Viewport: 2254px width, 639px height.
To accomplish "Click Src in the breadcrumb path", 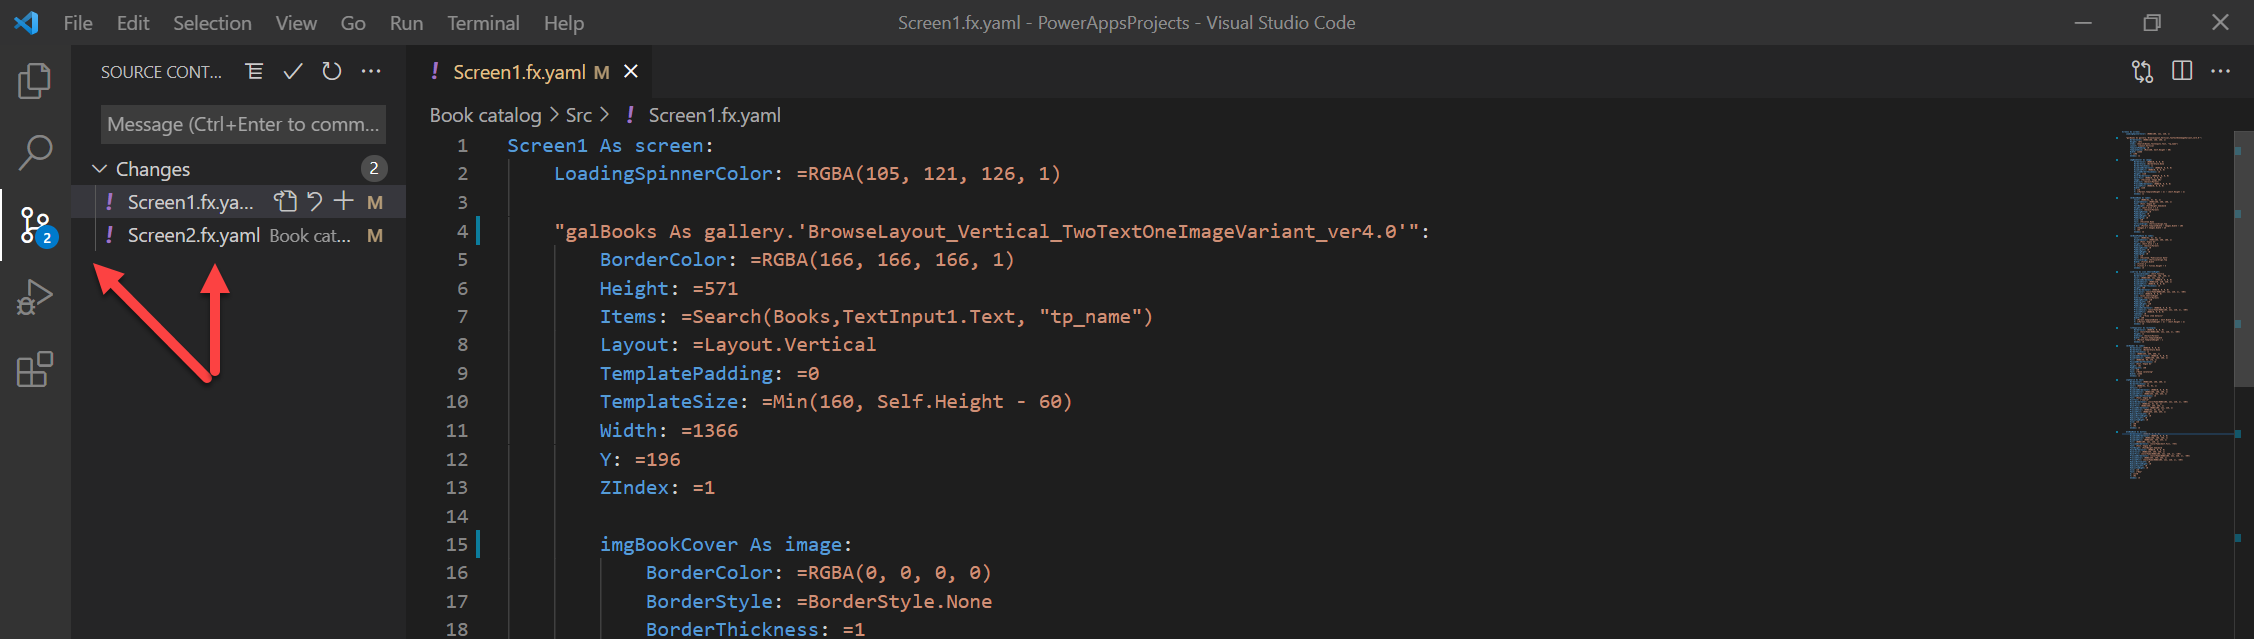I will pyautogui.click(x=579, y=115).
